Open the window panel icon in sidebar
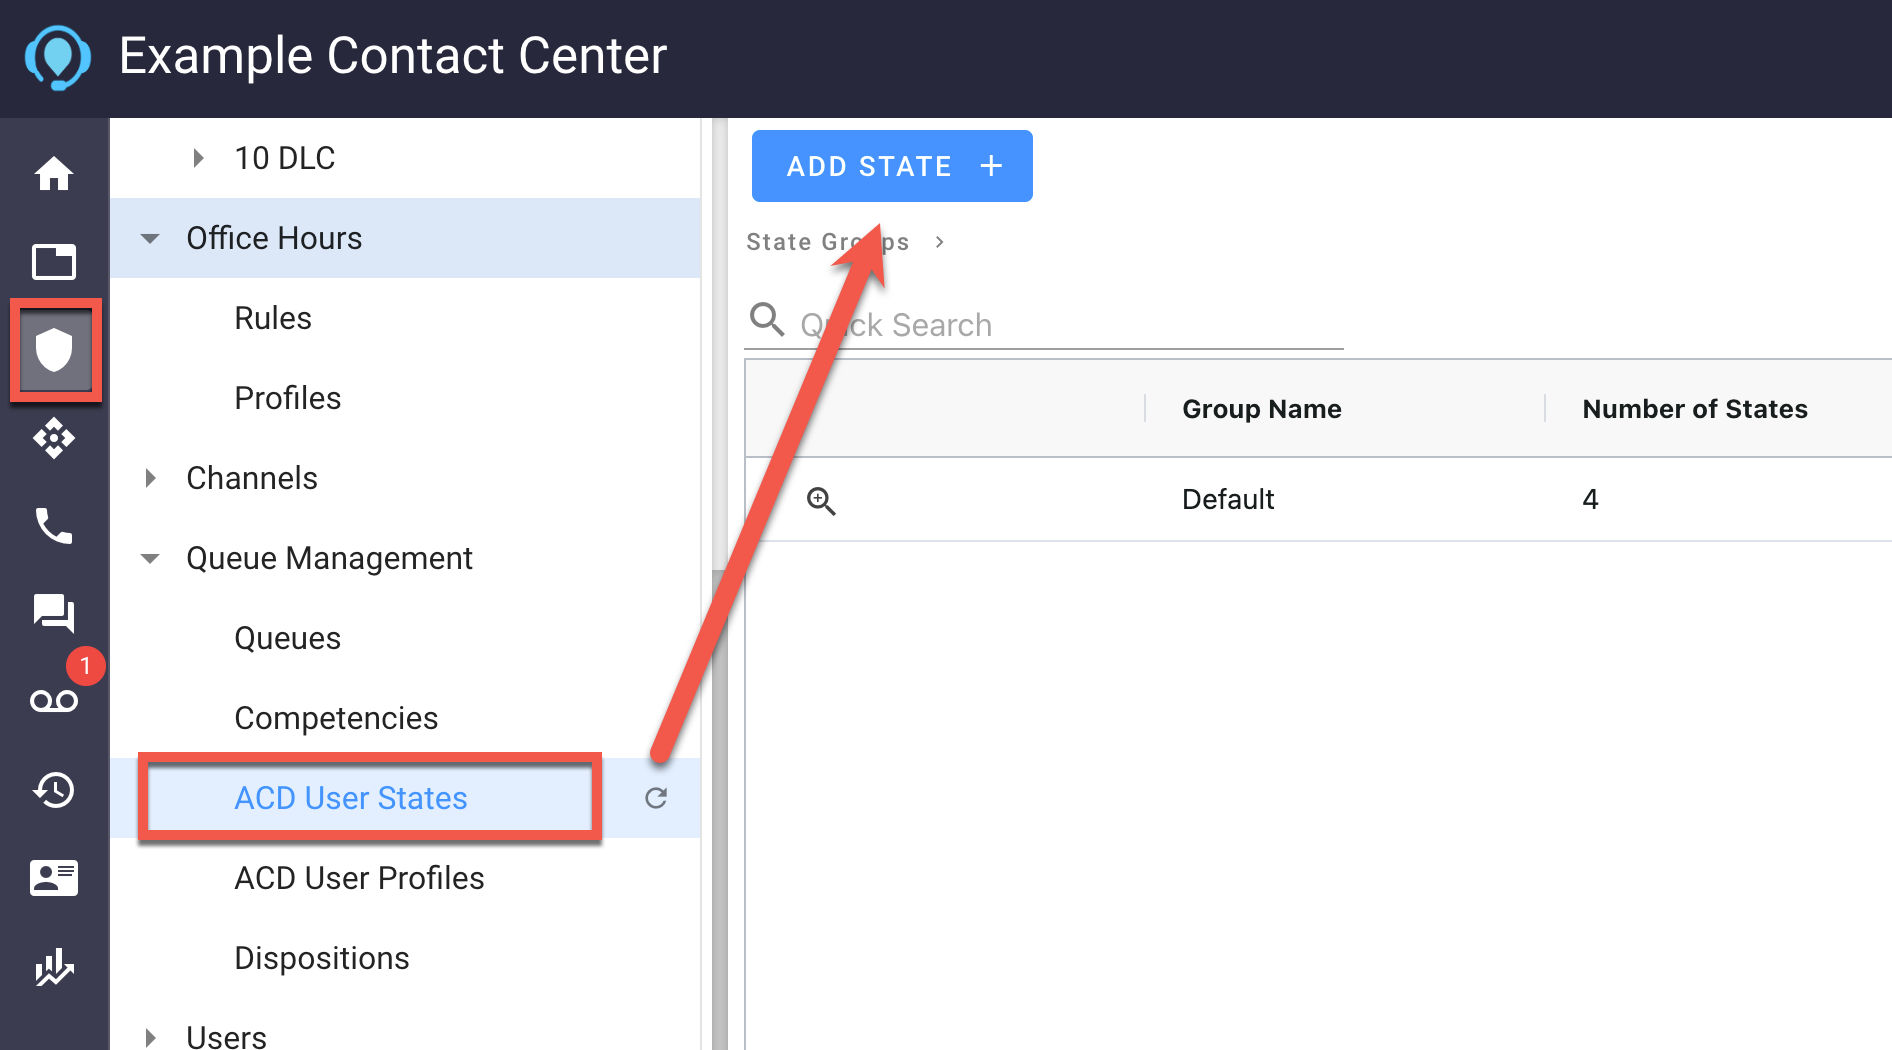Screen dimensions: 1892x1050 click(x=54, y=262)
